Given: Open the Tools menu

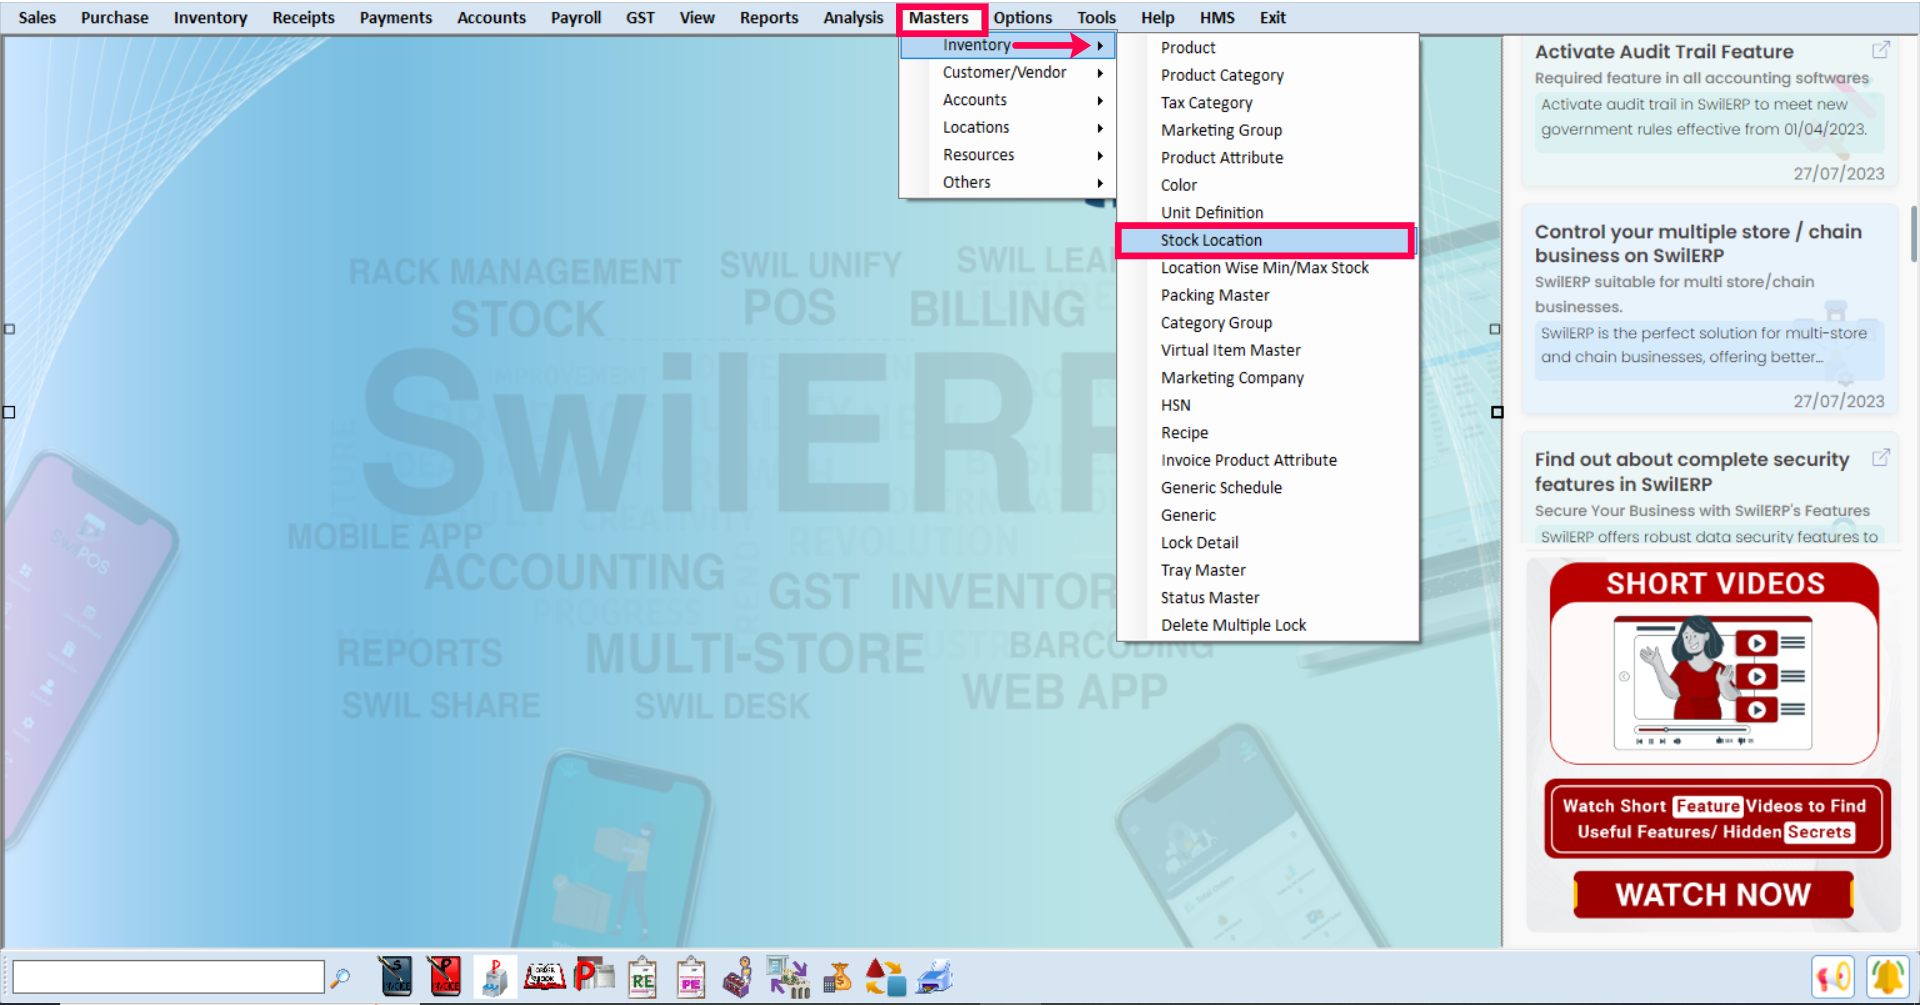Looking at the screenshot, I should click(x=1096, y=18).
